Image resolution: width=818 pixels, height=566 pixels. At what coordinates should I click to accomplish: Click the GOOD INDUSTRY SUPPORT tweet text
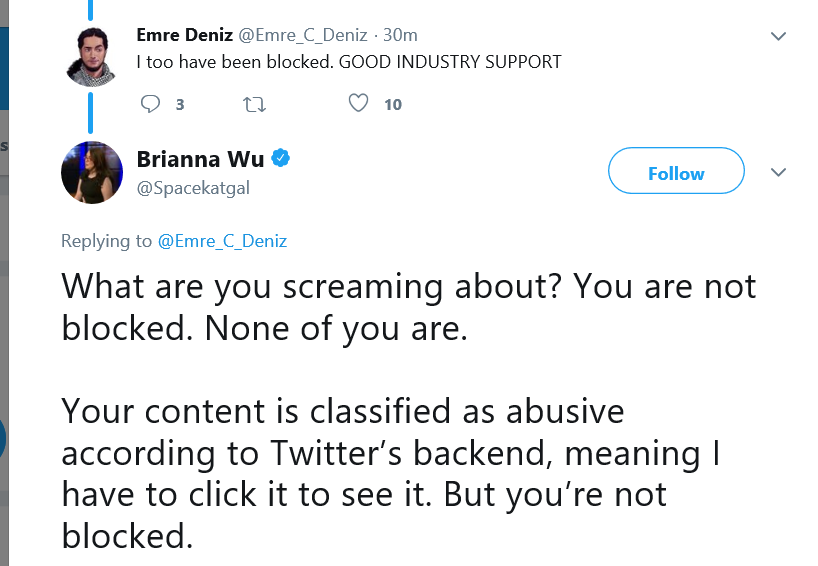[x=349, y=62]
